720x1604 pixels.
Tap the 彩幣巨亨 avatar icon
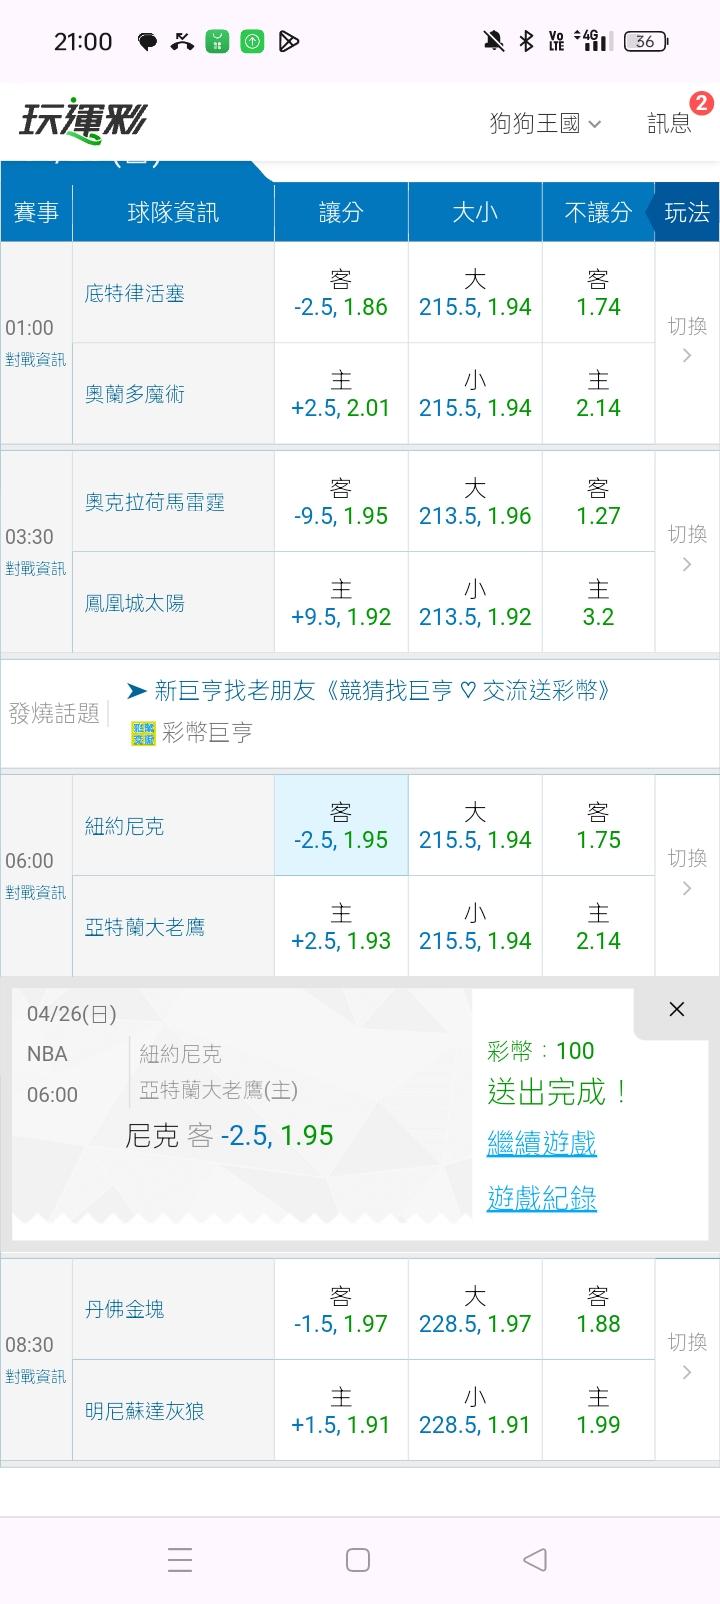click(x=144, y=733)
